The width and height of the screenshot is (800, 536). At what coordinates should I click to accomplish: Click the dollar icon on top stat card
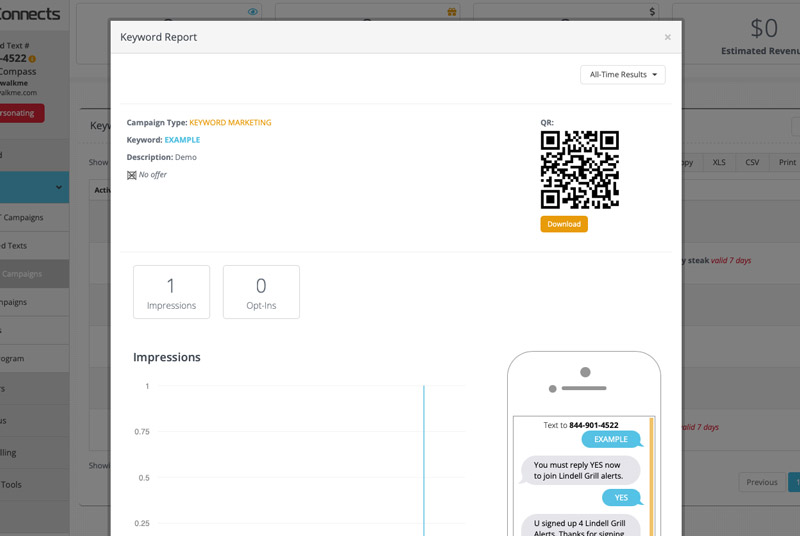tap(652, 11)
